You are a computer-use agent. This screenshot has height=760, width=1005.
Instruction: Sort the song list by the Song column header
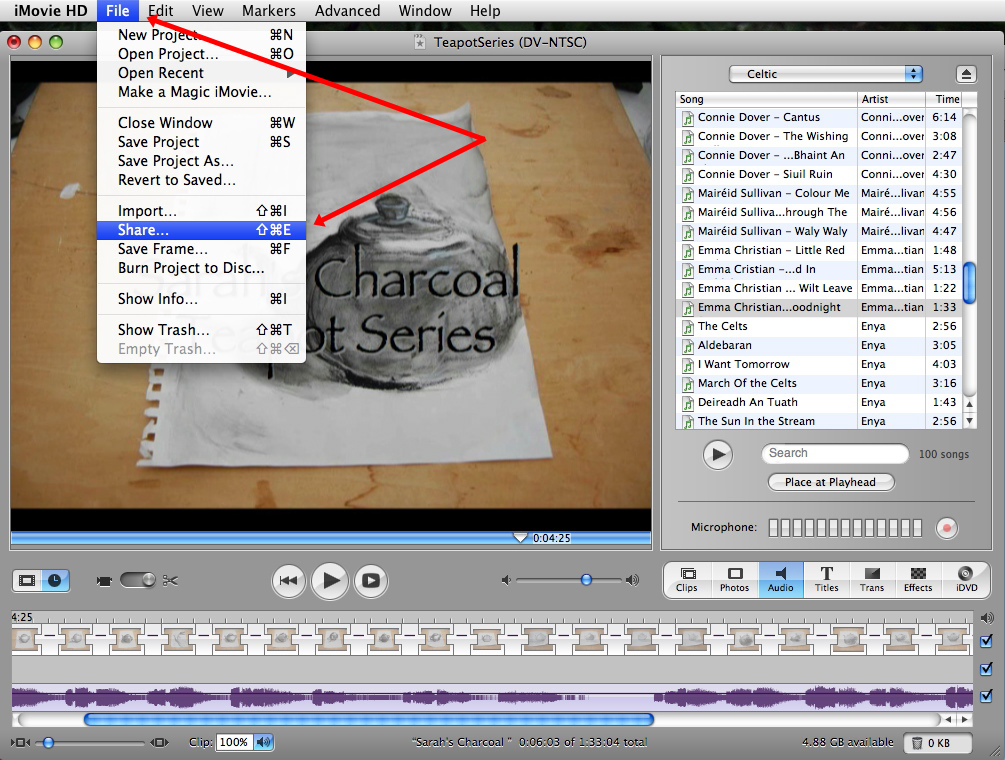[767, 99]
